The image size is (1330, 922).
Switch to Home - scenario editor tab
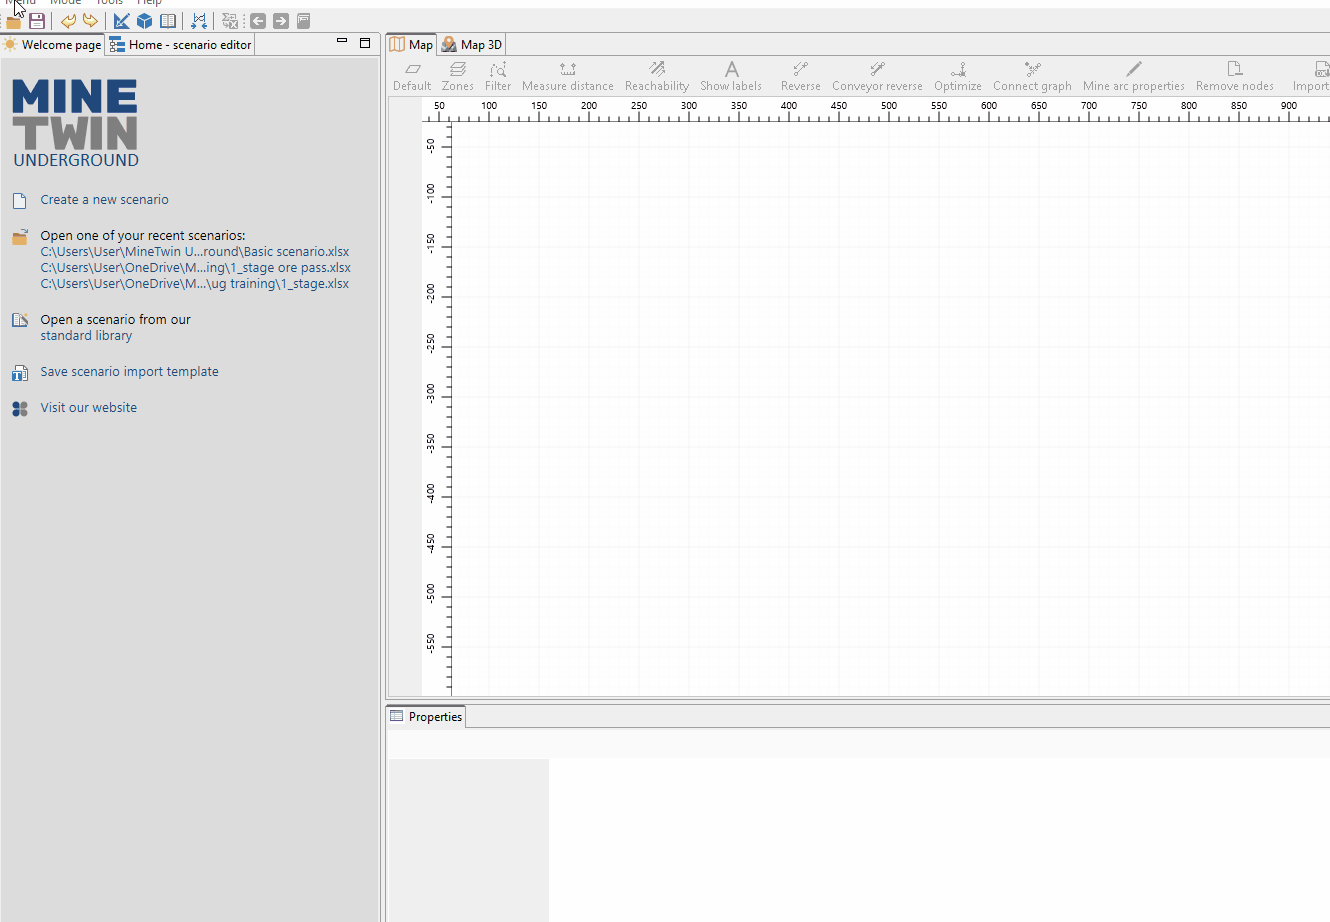coord(181,44)
